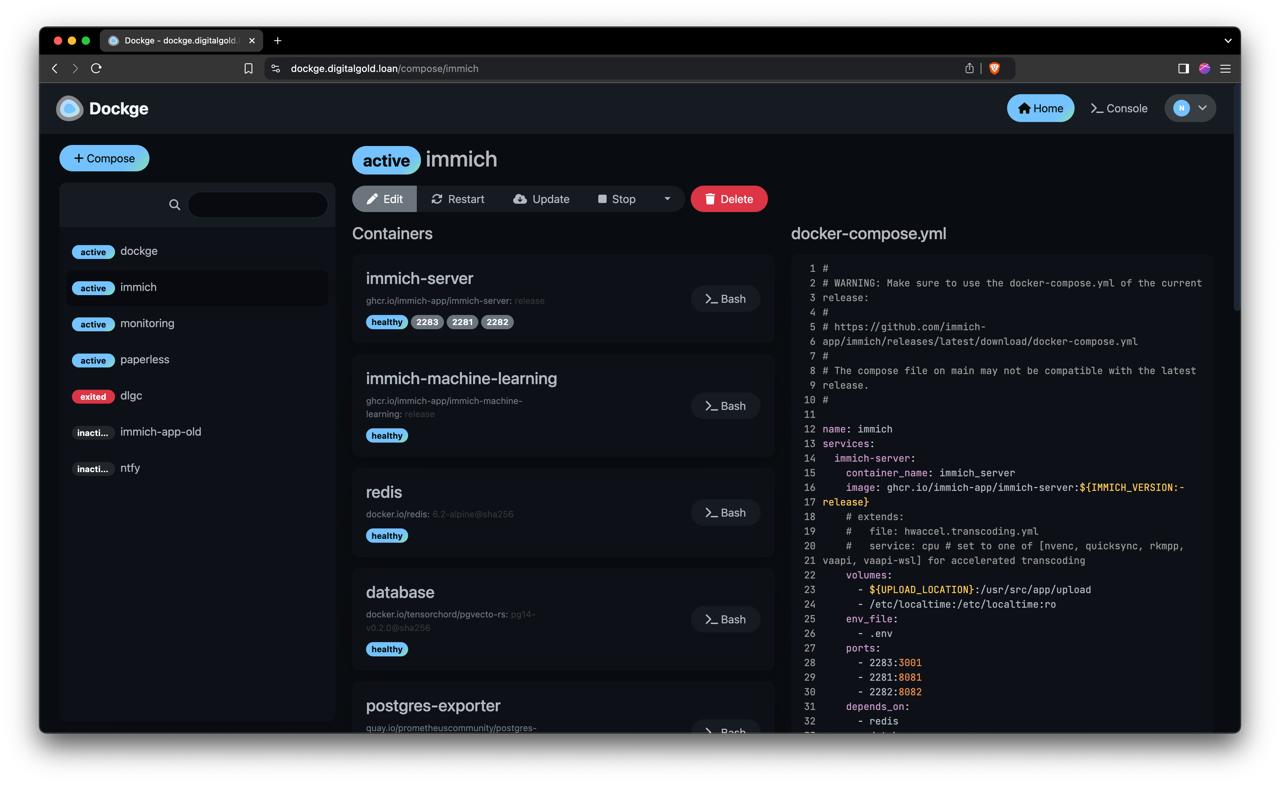Screen dimensions: 1280x785
Task: Open the exited dlgc stack
Action: tap(197, 395)
